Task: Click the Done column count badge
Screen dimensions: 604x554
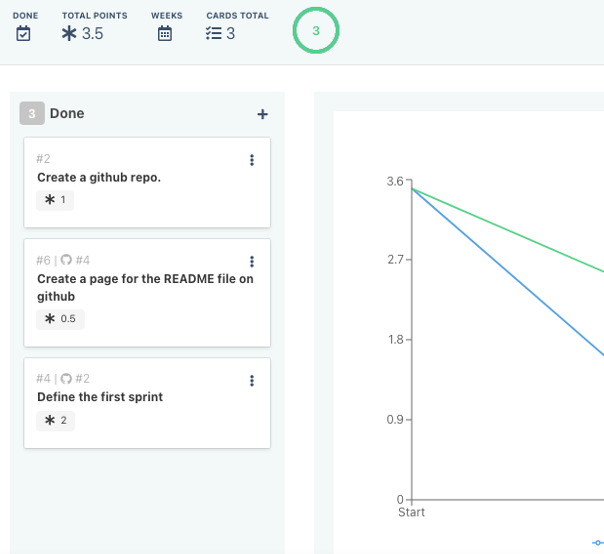Action: tap(32, 113)
